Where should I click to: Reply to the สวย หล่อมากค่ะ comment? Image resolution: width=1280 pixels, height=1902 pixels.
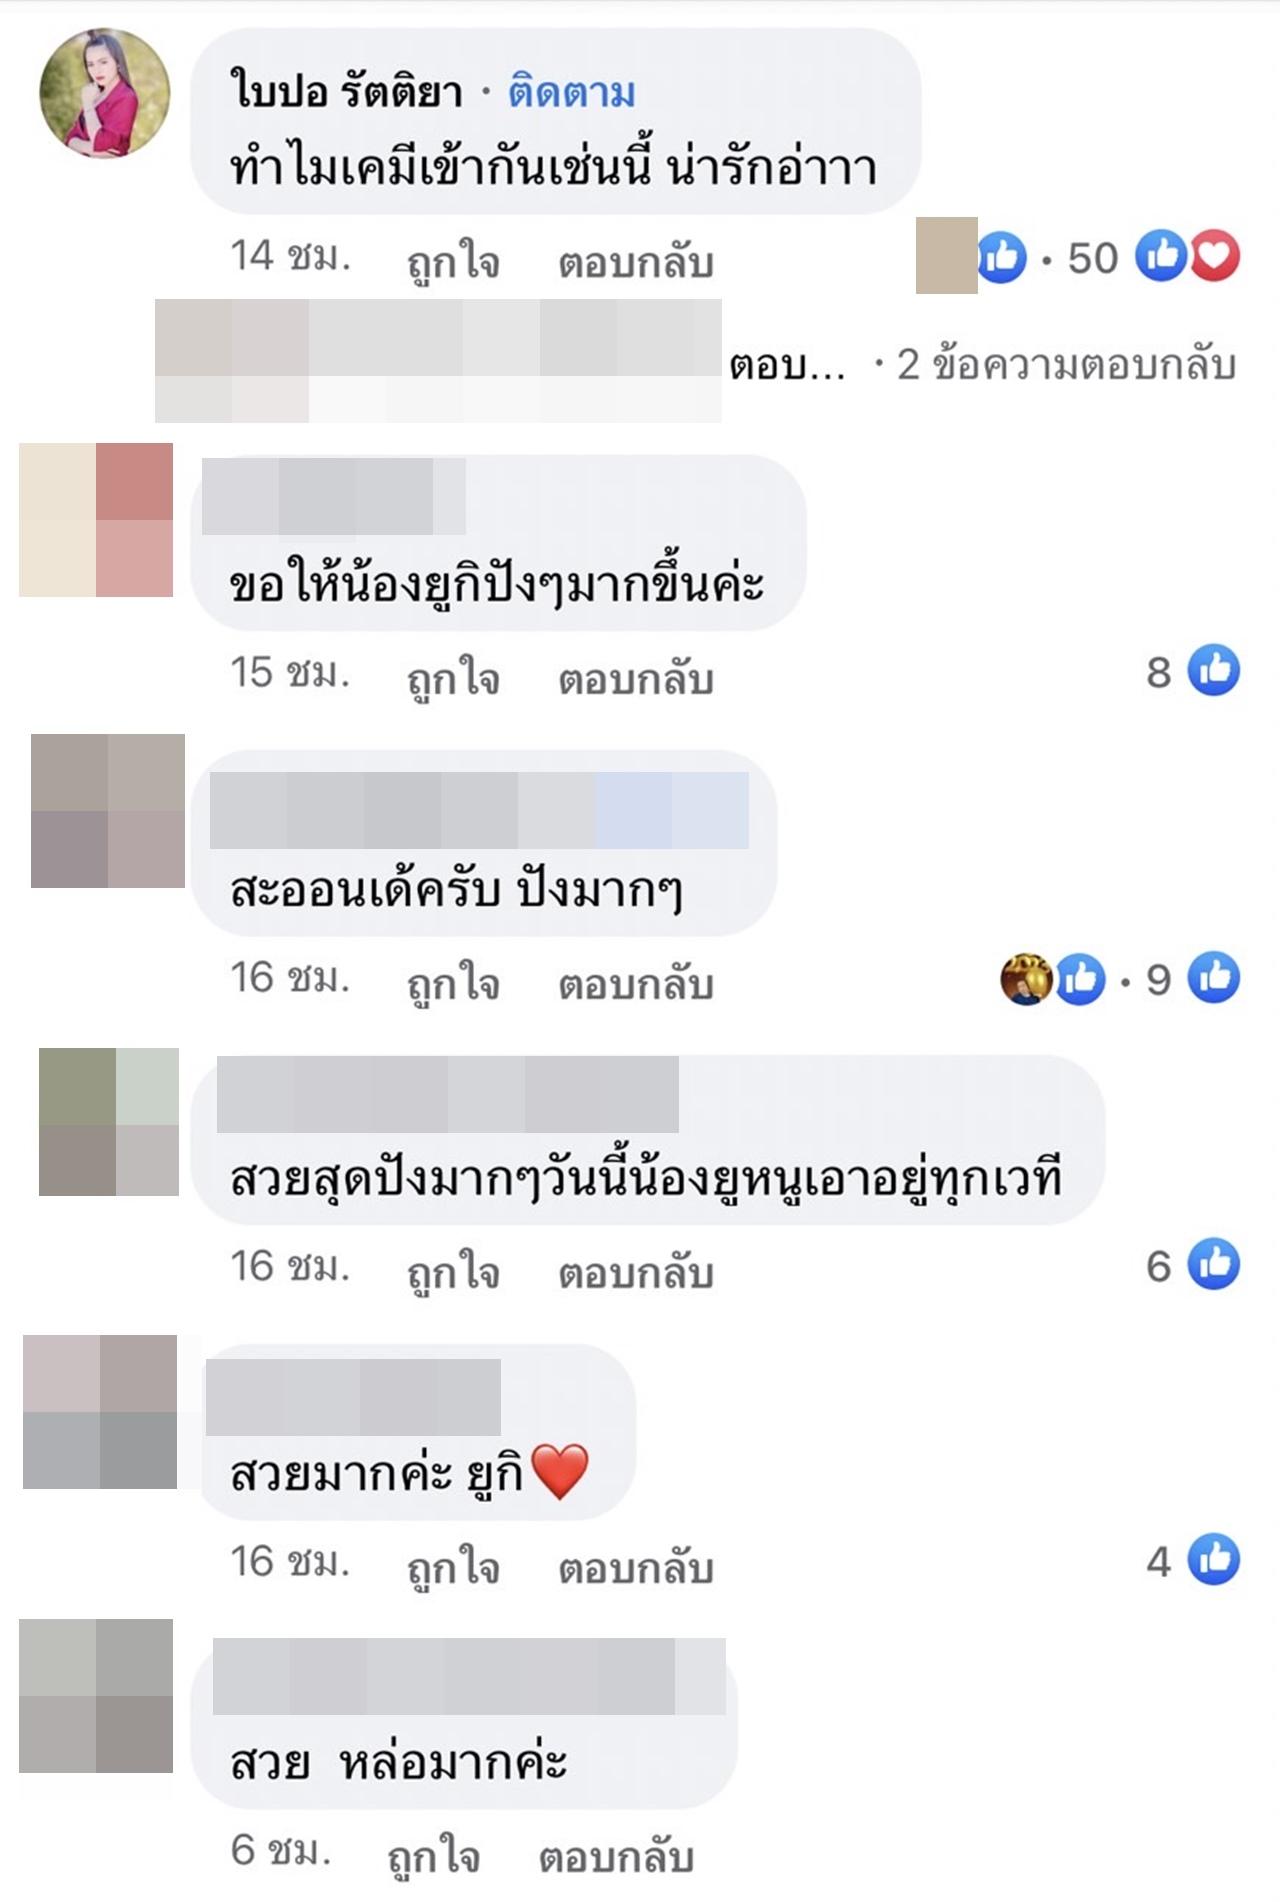(x=616, y=1857)
